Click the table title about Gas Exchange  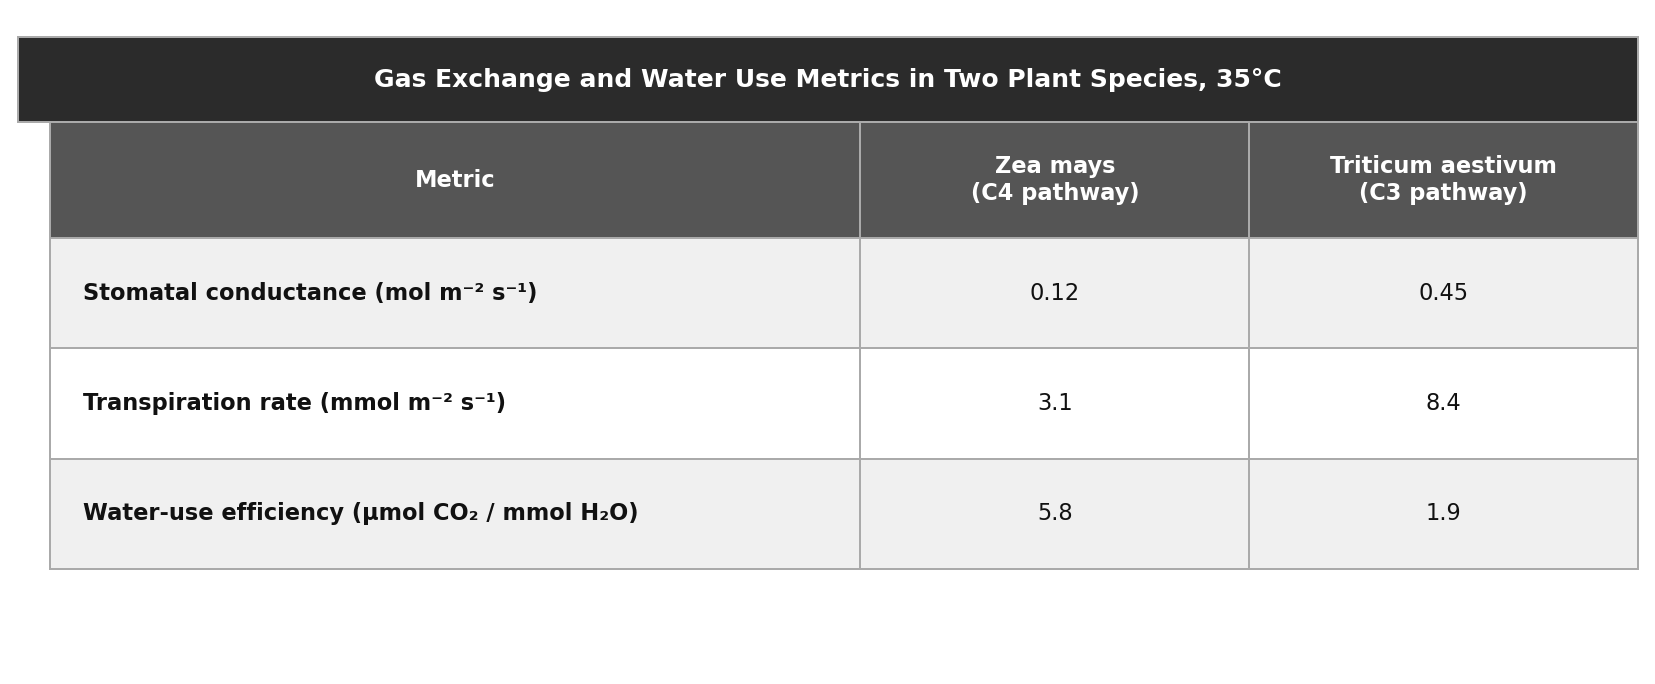pos(826,80)
